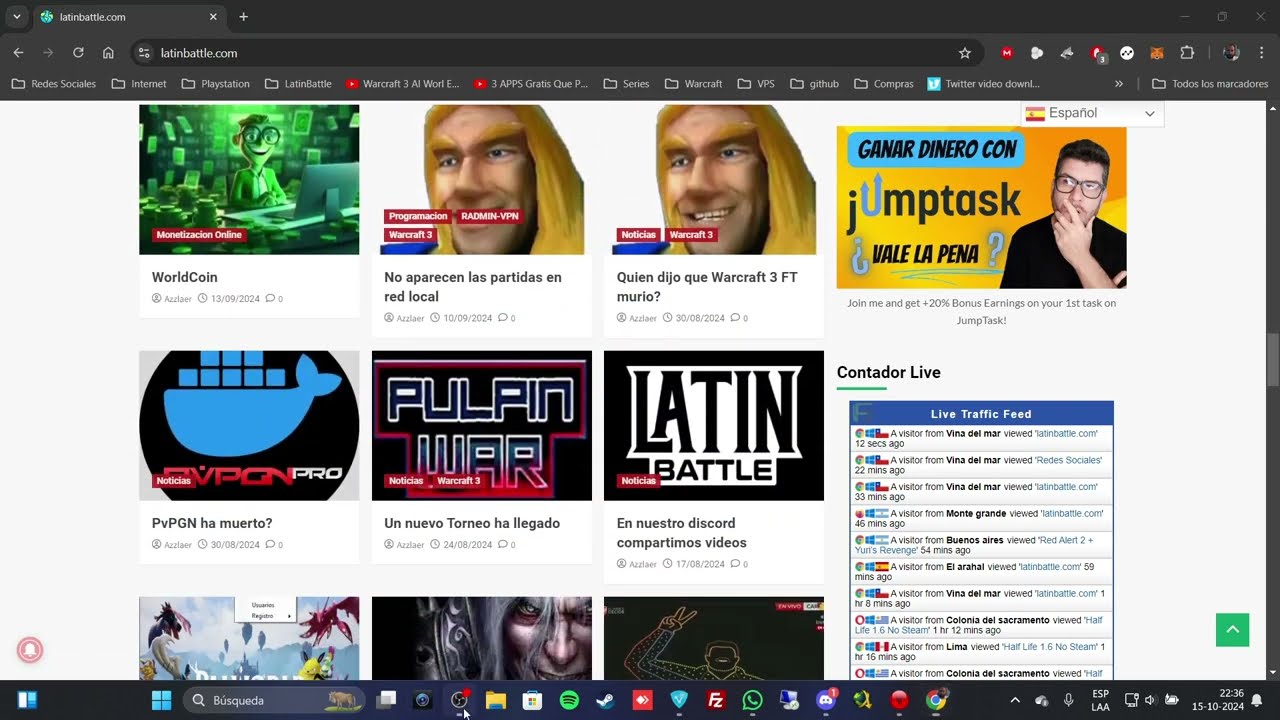Open the LatinBattle bookmark folder
The height and width of the screenshot is (720, 1280).
[x=298, y=84]
